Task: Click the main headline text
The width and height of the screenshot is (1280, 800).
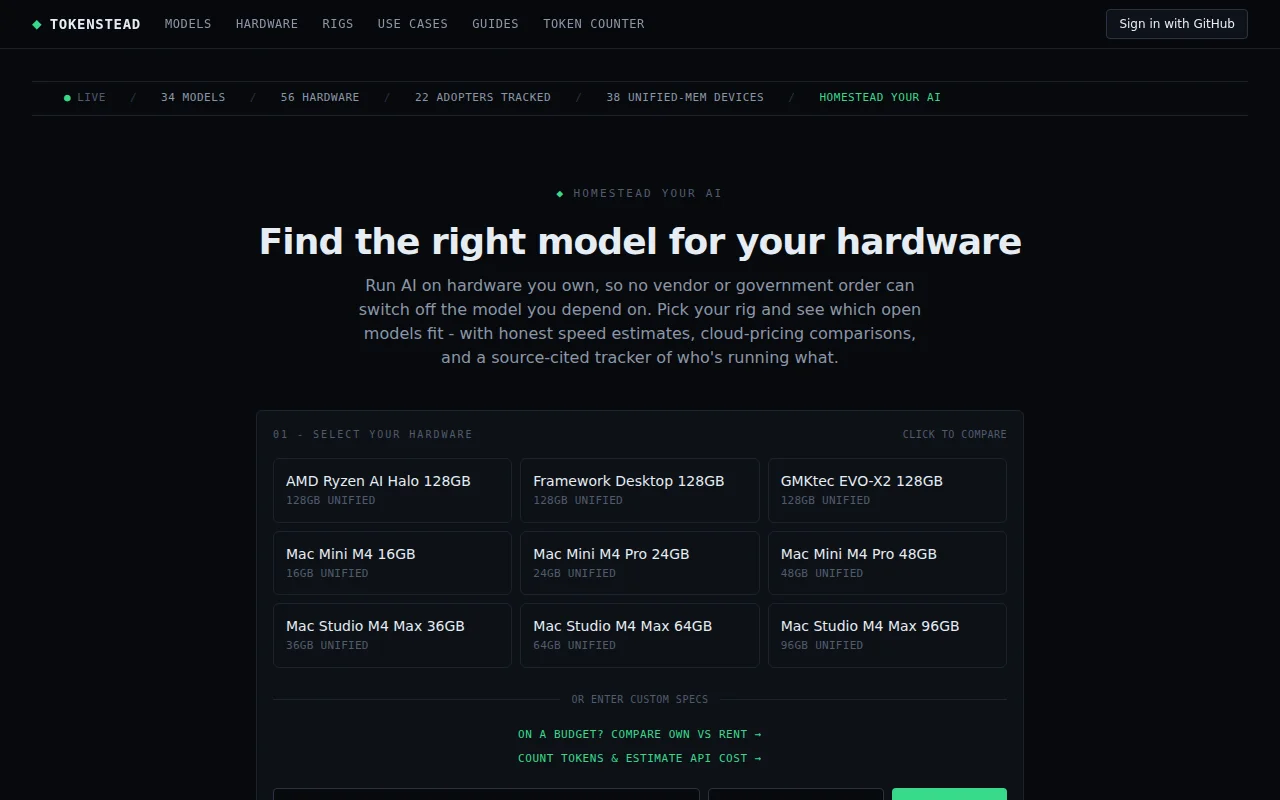Action: pos(640,242)
